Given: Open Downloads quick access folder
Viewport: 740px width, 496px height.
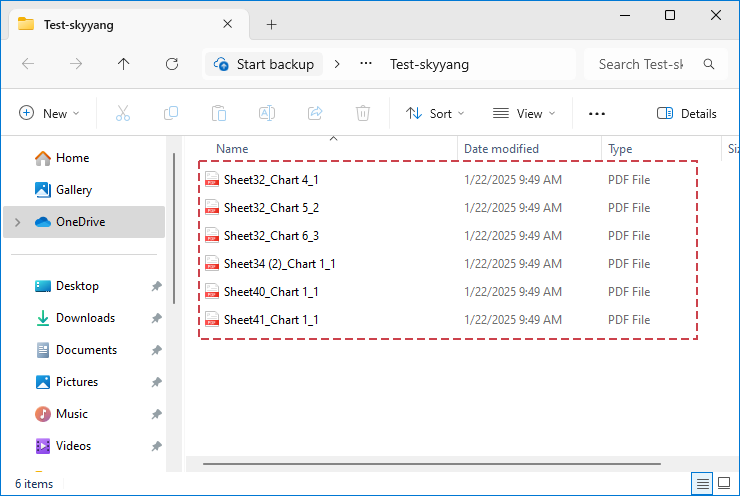Looking at the screenshot, I should 85,318.
